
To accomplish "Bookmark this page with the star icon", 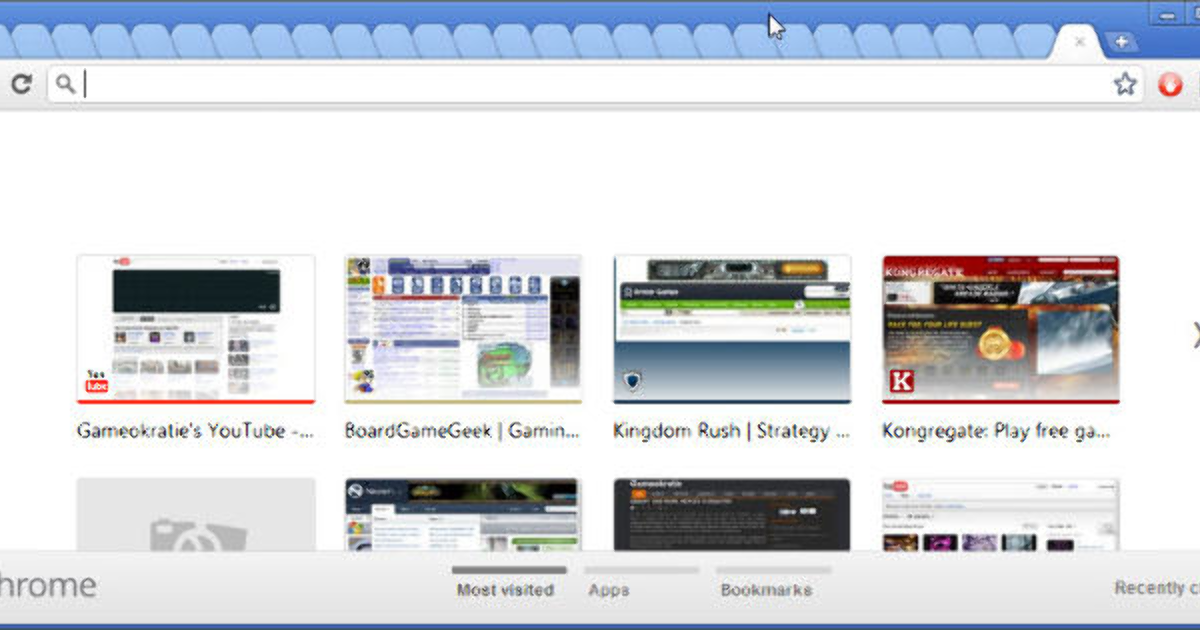I will pos(1125,84).
